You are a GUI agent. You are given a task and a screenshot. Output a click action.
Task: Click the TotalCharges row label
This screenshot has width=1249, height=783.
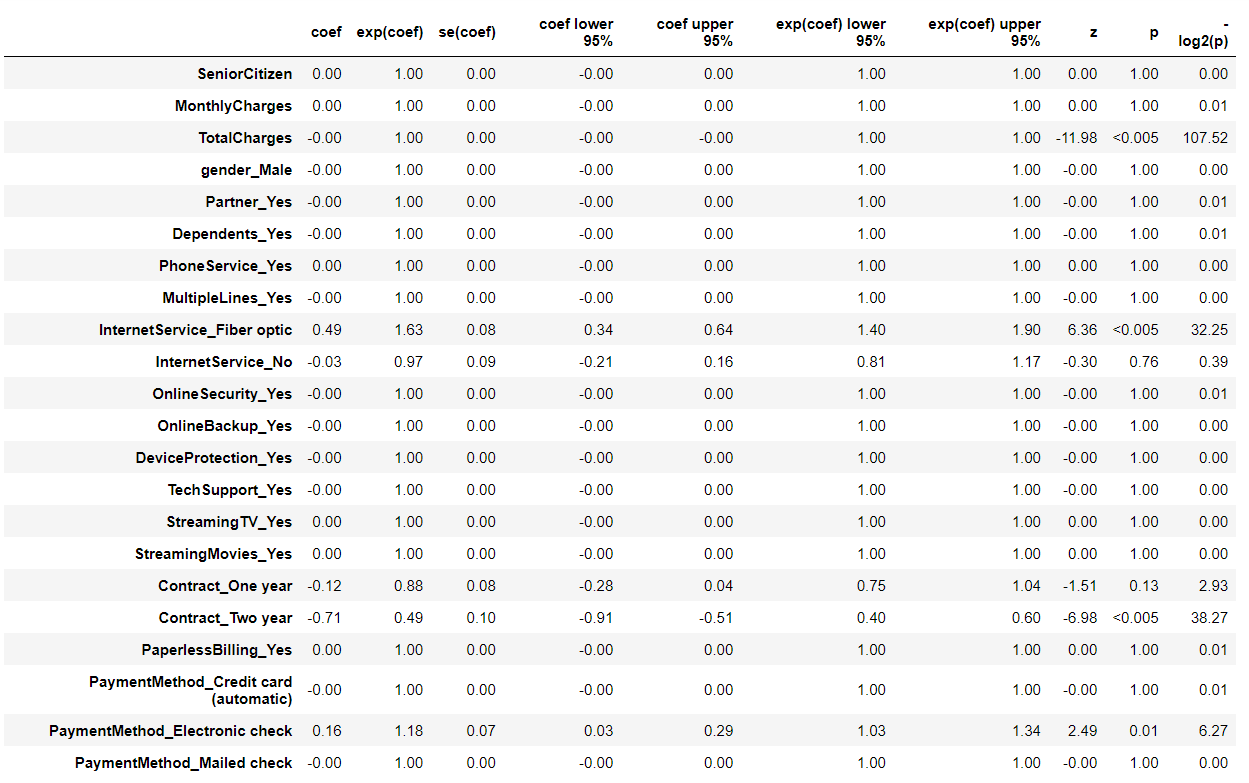click(245, 138)
